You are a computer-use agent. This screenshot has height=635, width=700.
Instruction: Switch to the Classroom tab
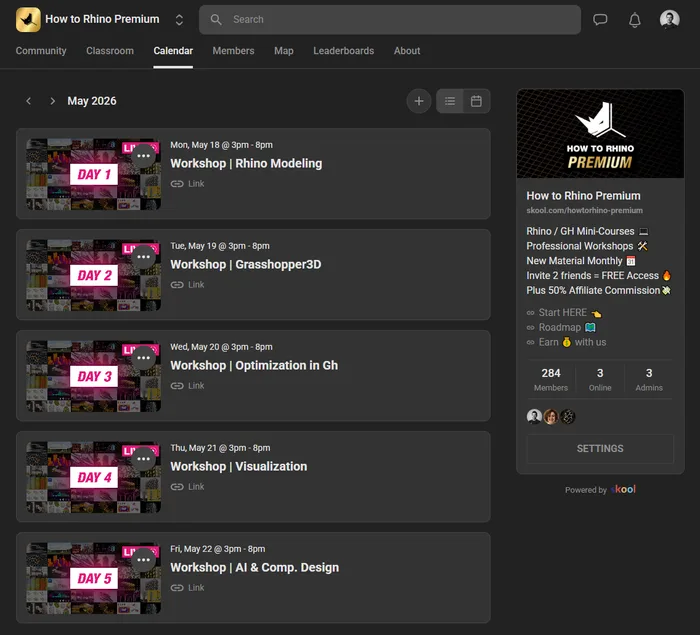110,51
